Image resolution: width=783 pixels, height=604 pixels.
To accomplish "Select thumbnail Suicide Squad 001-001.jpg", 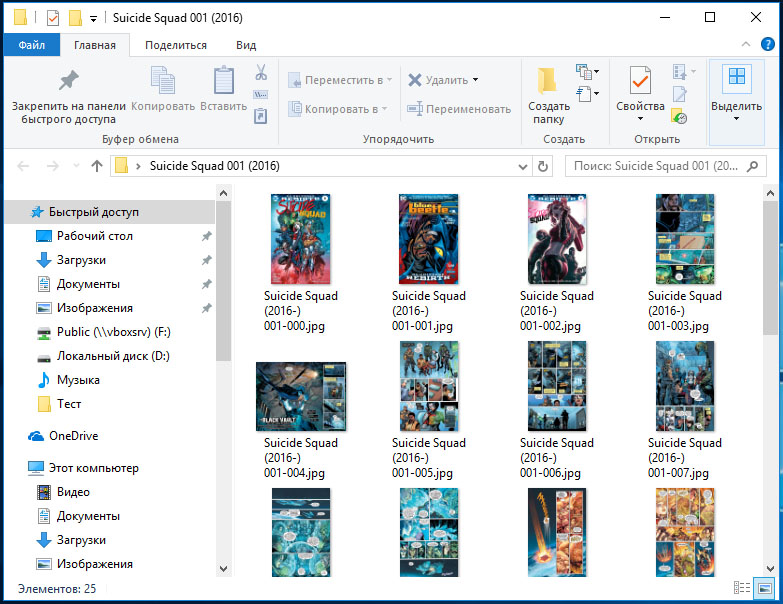I will [428, 239].
